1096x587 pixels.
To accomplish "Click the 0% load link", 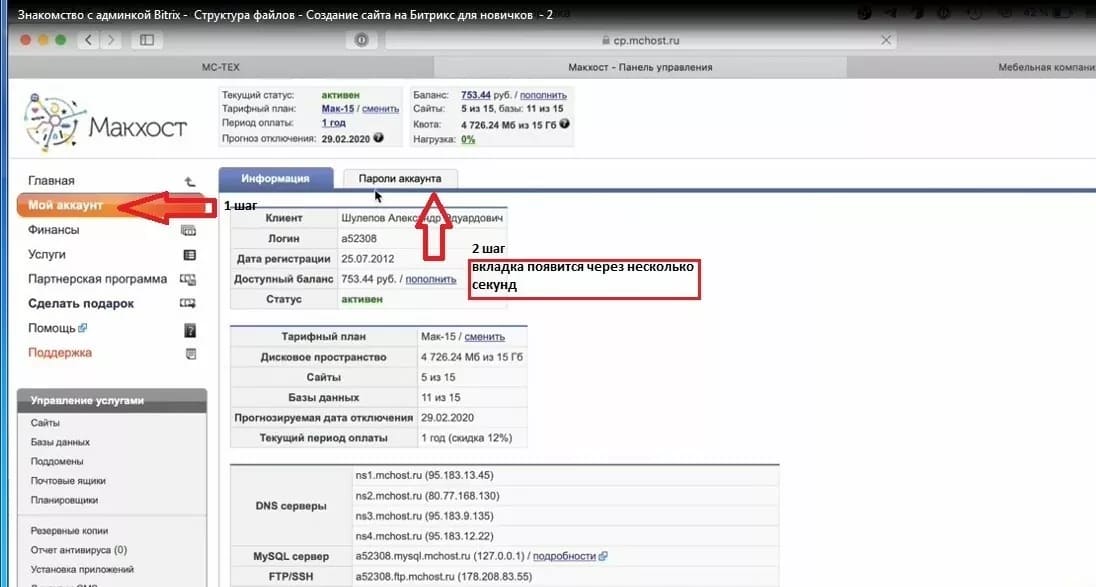I will coord(468,139).
